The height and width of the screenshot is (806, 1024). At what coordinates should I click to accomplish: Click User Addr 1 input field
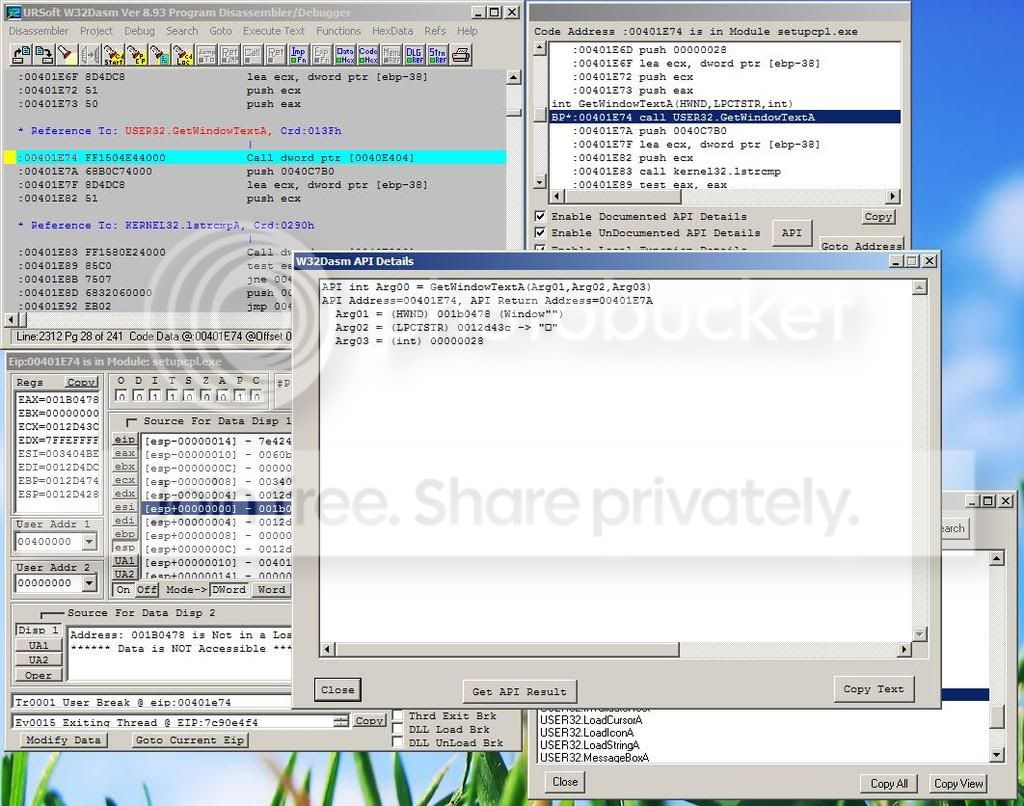click(49, 541)
